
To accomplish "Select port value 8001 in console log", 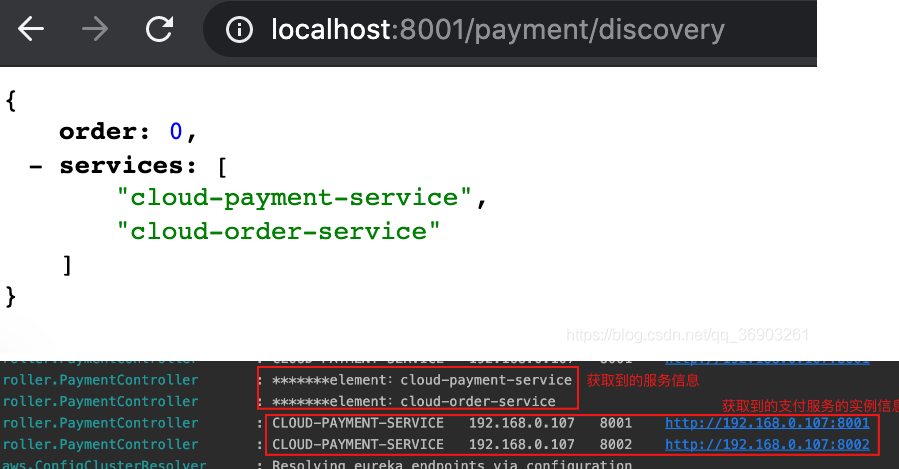I will coord(616,423).
